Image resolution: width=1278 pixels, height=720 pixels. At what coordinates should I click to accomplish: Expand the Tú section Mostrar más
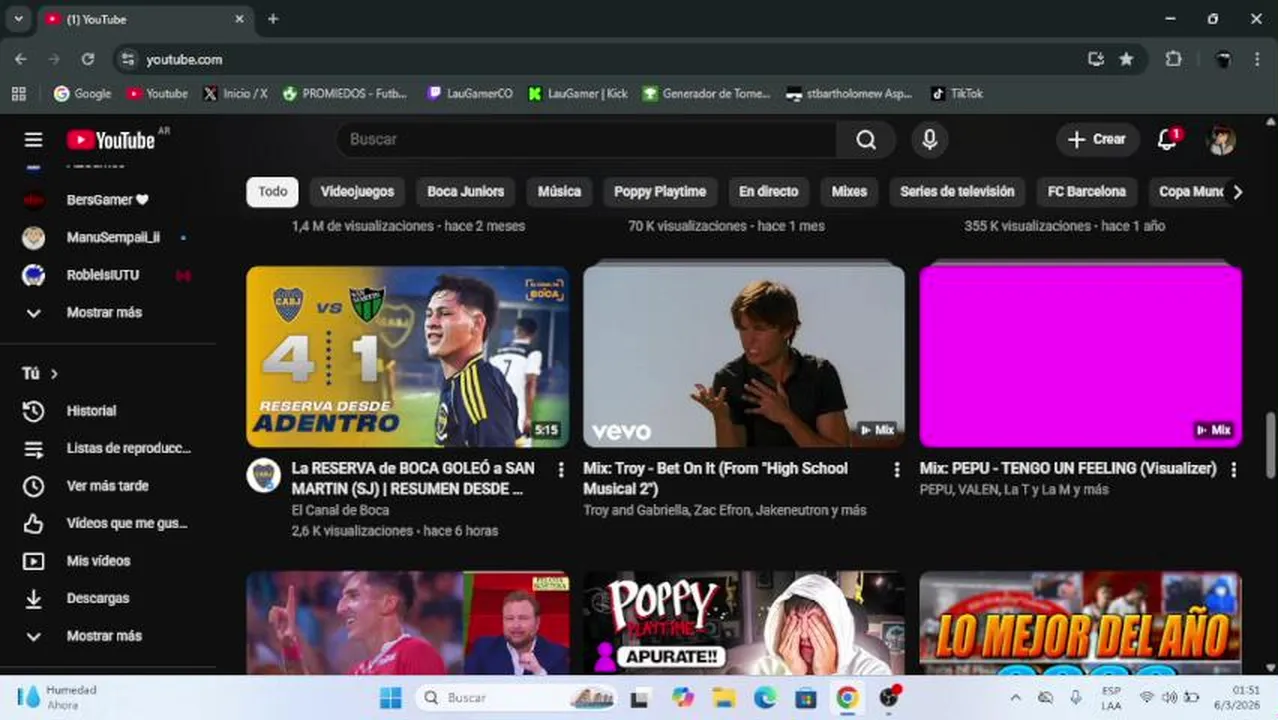[104, 636]
